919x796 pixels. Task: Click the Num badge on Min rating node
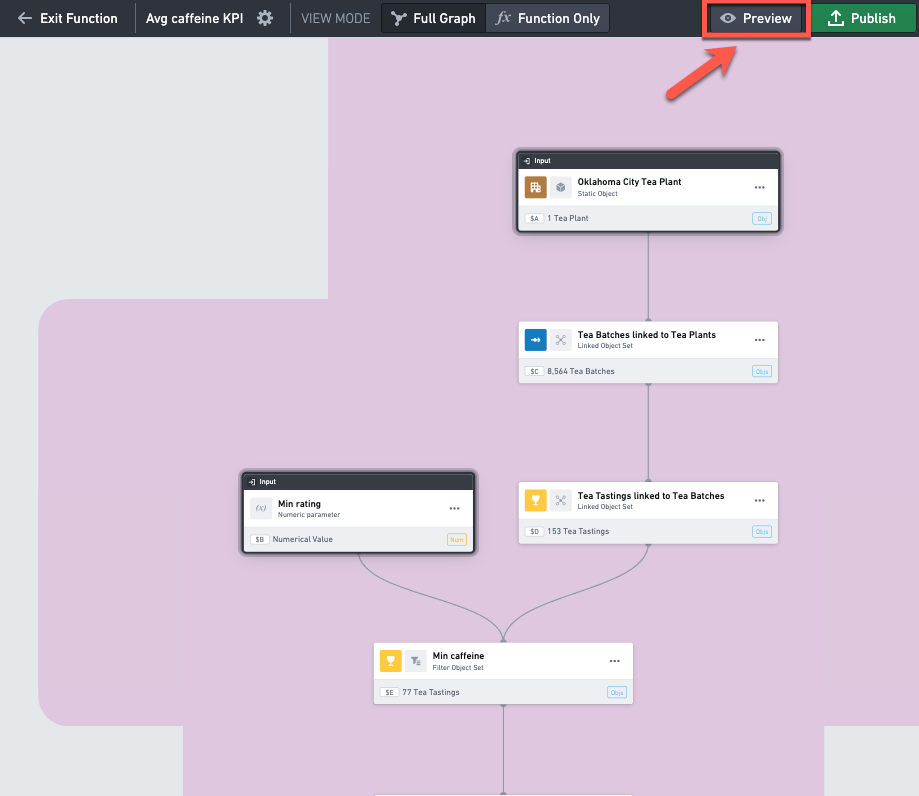click(457, 539)
